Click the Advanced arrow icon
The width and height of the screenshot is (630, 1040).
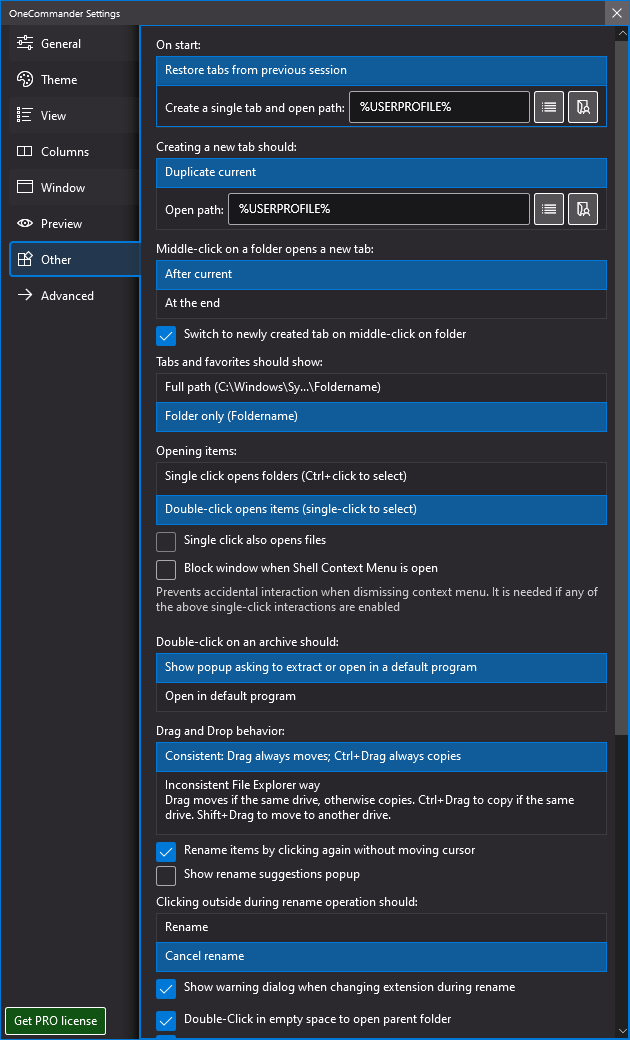[x=25, y=296]
